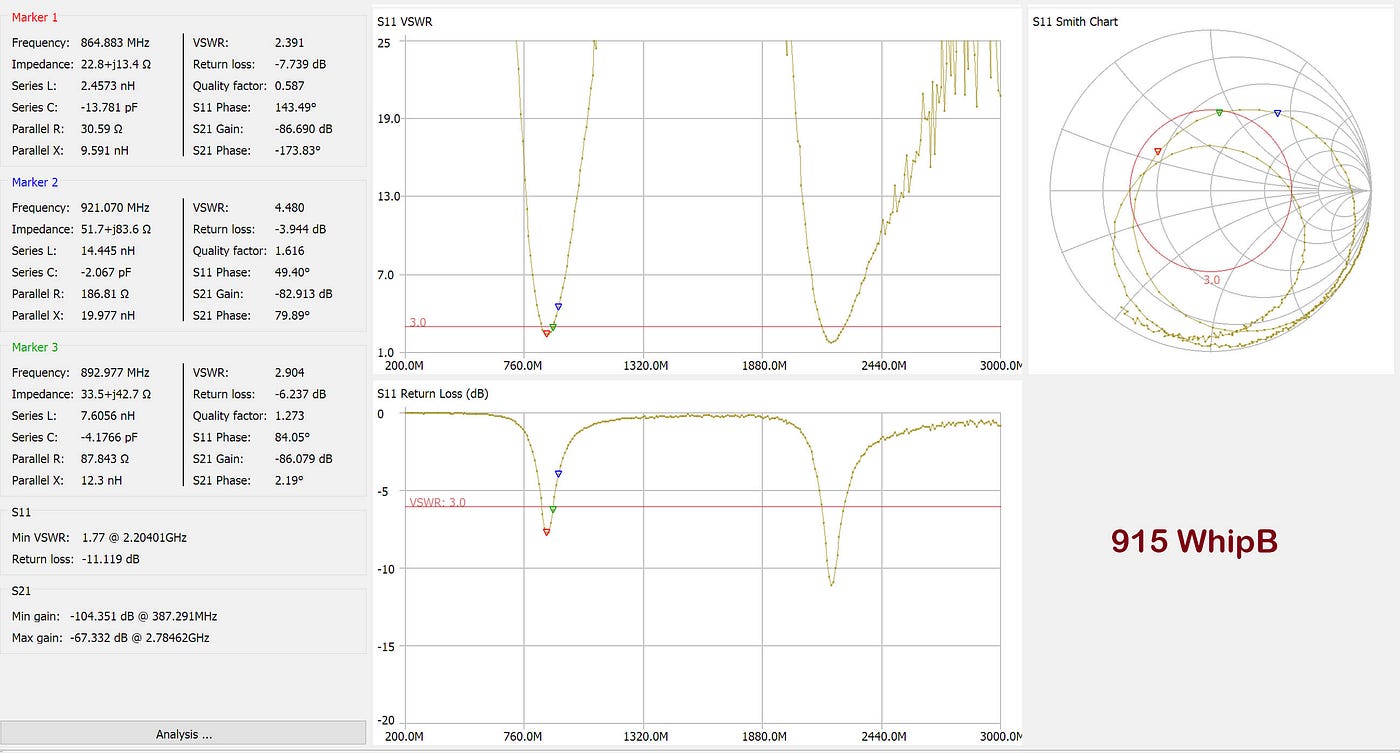
Task: Click Parallel R value 30.59 Ω
Action: pos(102,129)
